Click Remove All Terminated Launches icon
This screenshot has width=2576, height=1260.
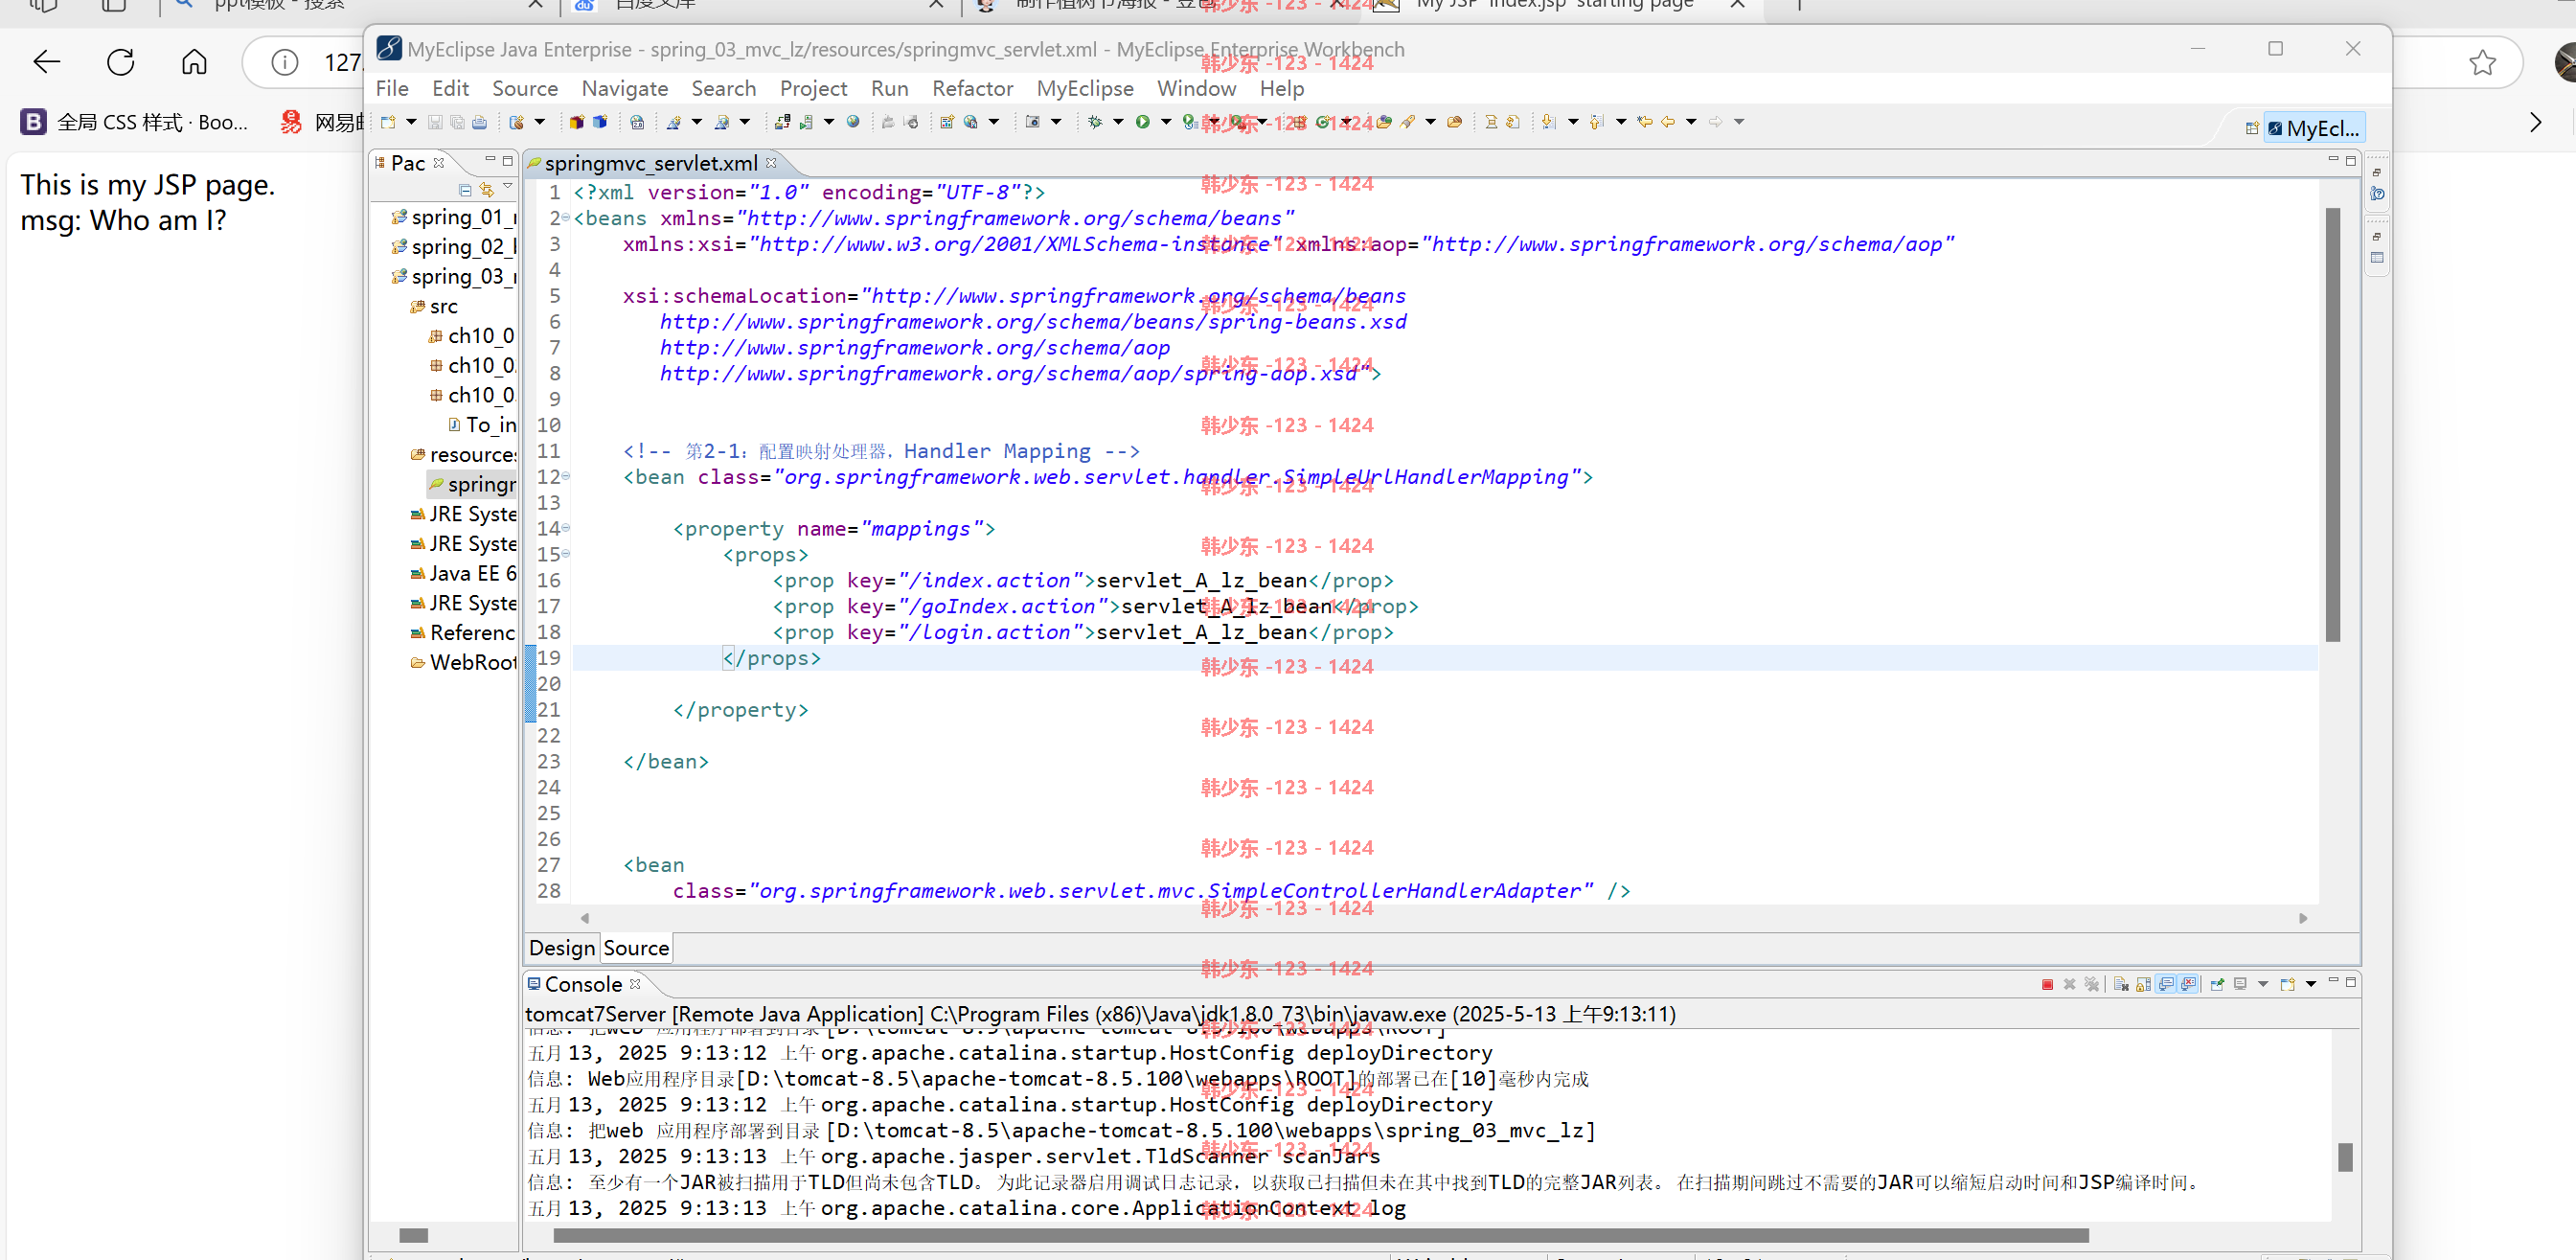tap(2093, 985)
